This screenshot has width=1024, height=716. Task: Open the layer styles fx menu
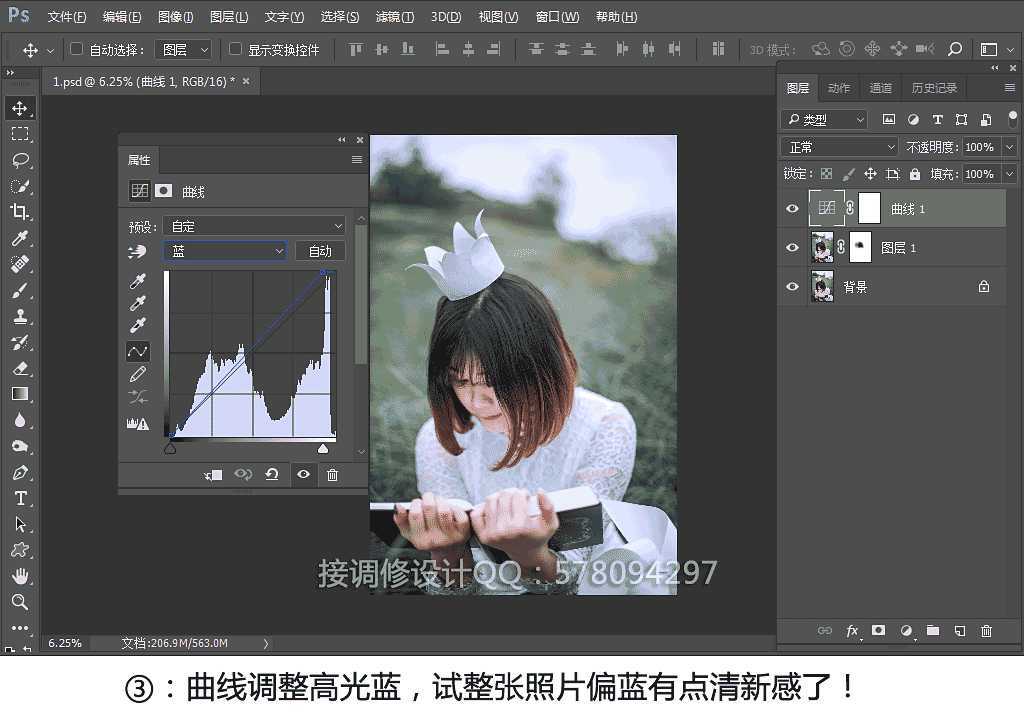(852, 631)
